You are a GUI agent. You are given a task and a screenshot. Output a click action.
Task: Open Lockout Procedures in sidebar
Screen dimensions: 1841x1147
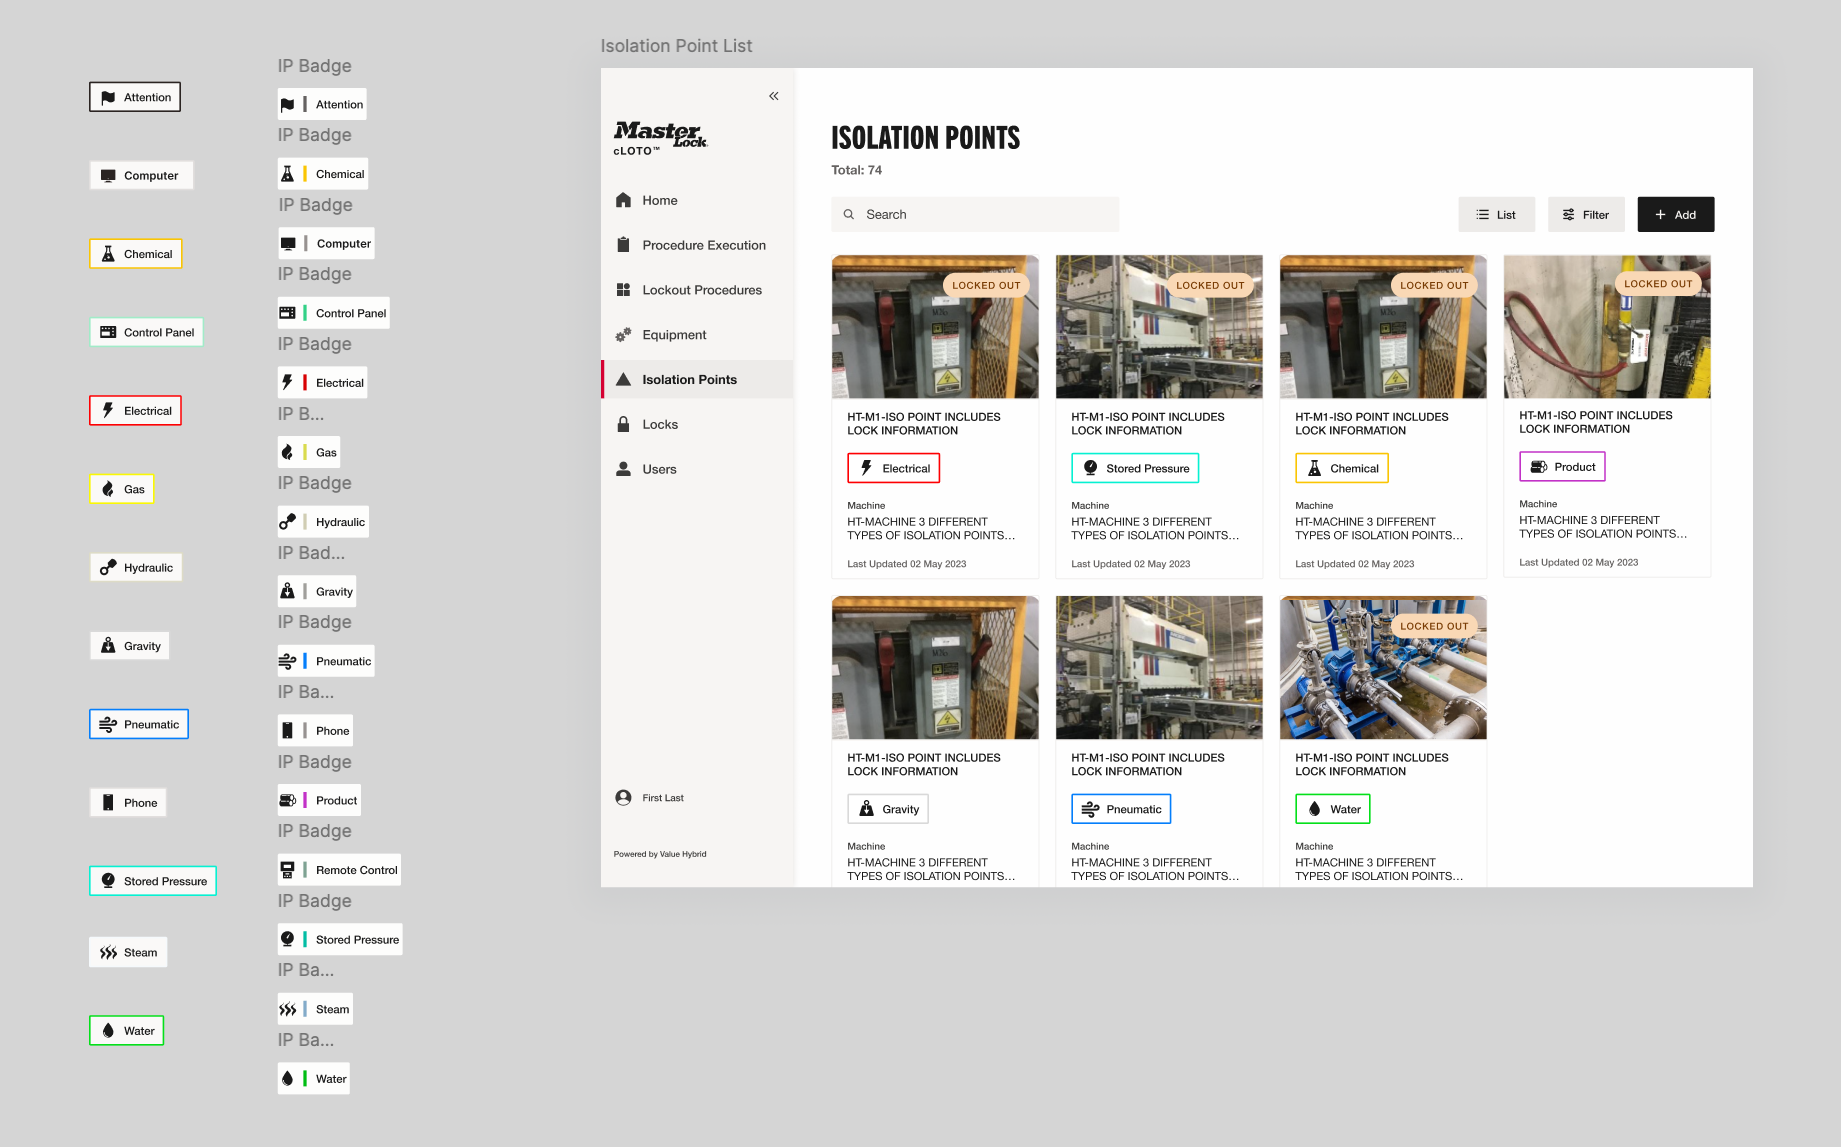[697, 290]
